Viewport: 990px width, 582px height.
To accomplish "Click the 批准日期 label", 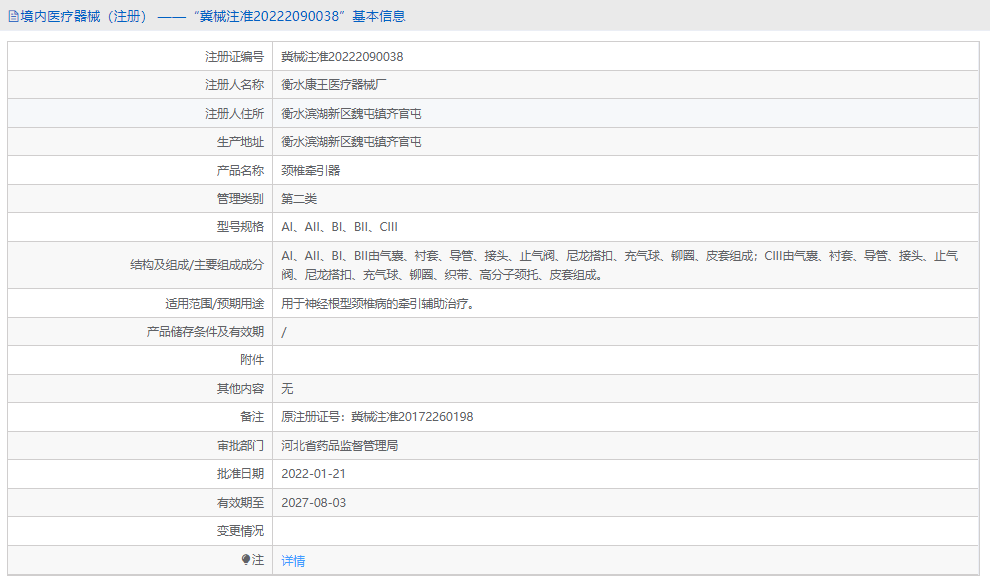I will tap(240, 474).
